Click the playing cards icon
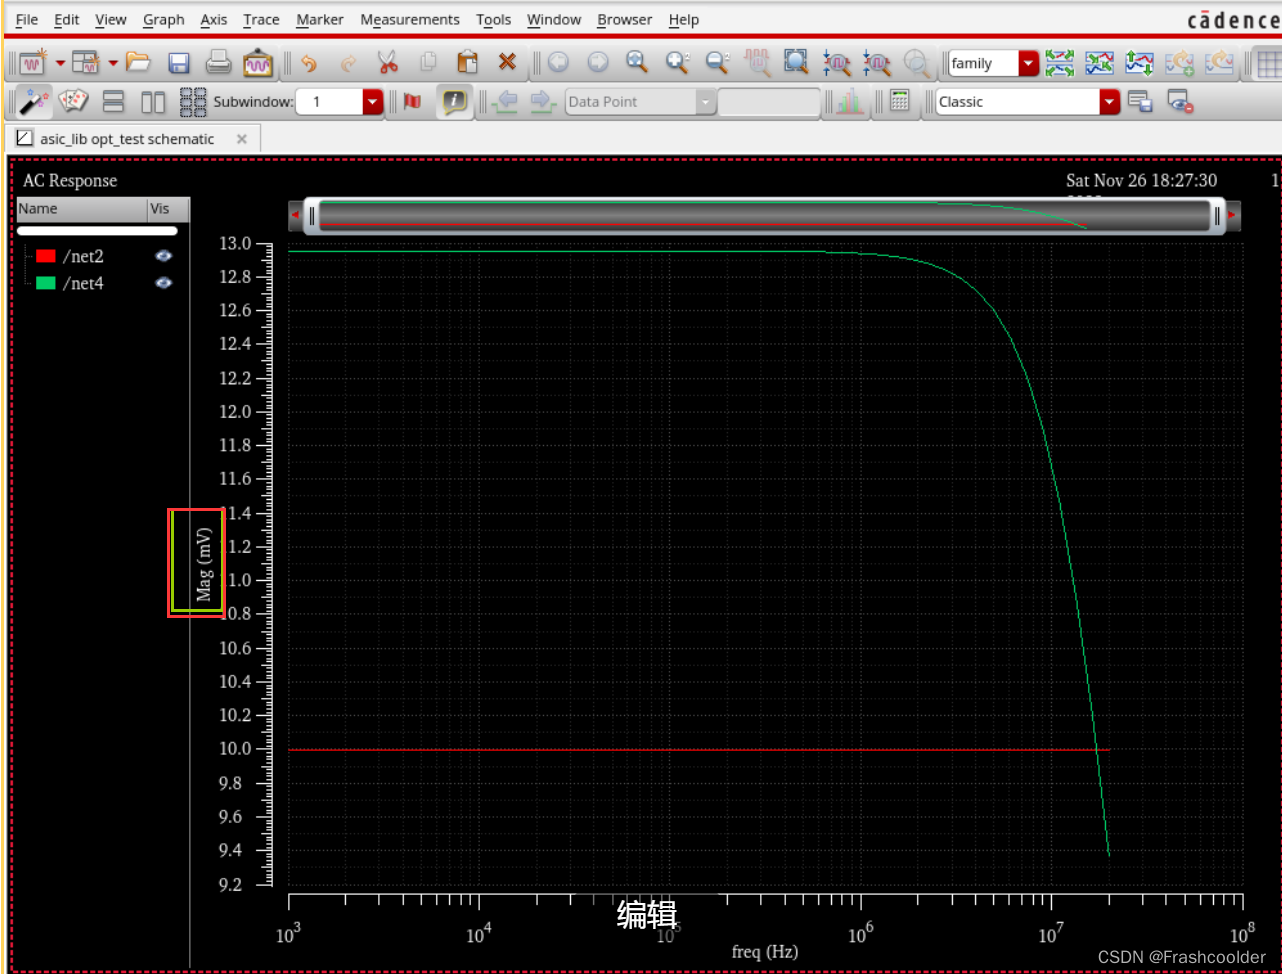 click(x=73, y=102)
